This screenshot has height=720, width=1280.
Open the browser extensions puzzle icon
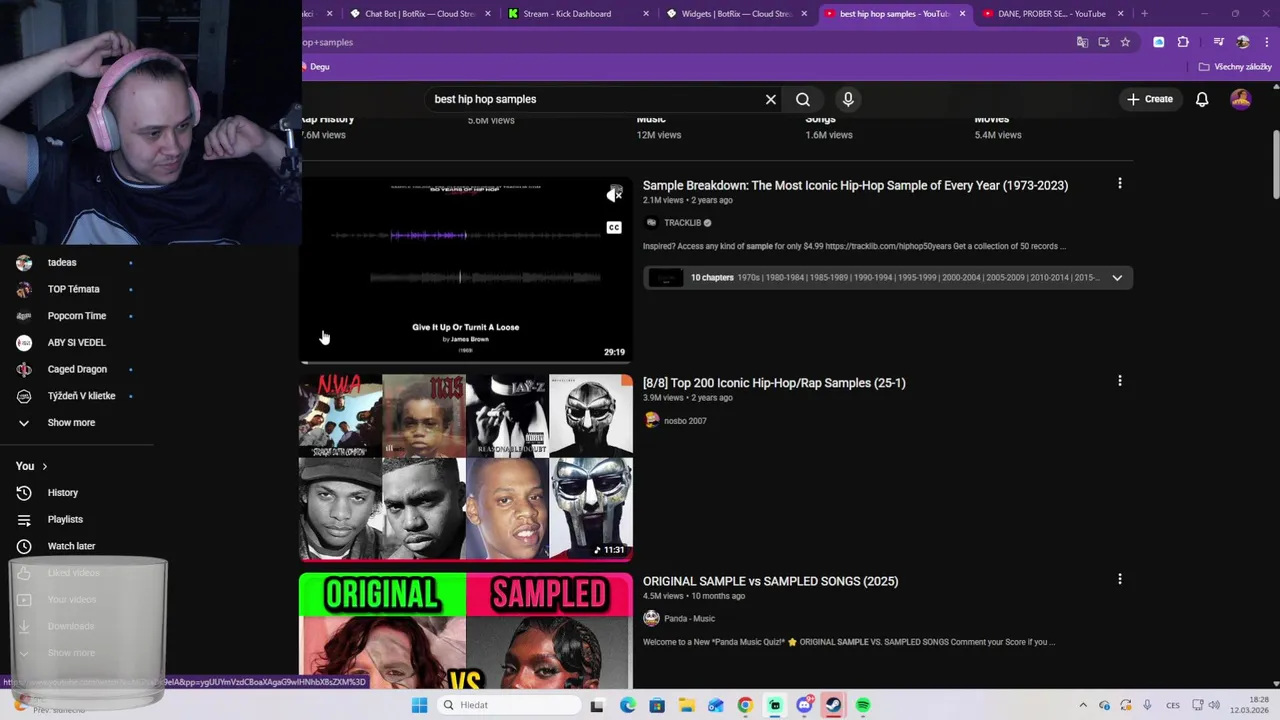tap(1183, 42)
